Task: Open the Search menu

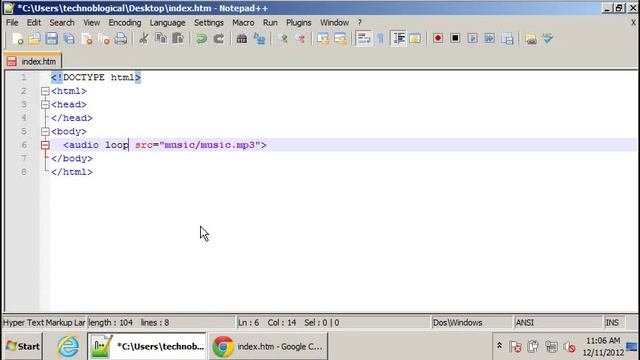Action: (x=62, y=22)
